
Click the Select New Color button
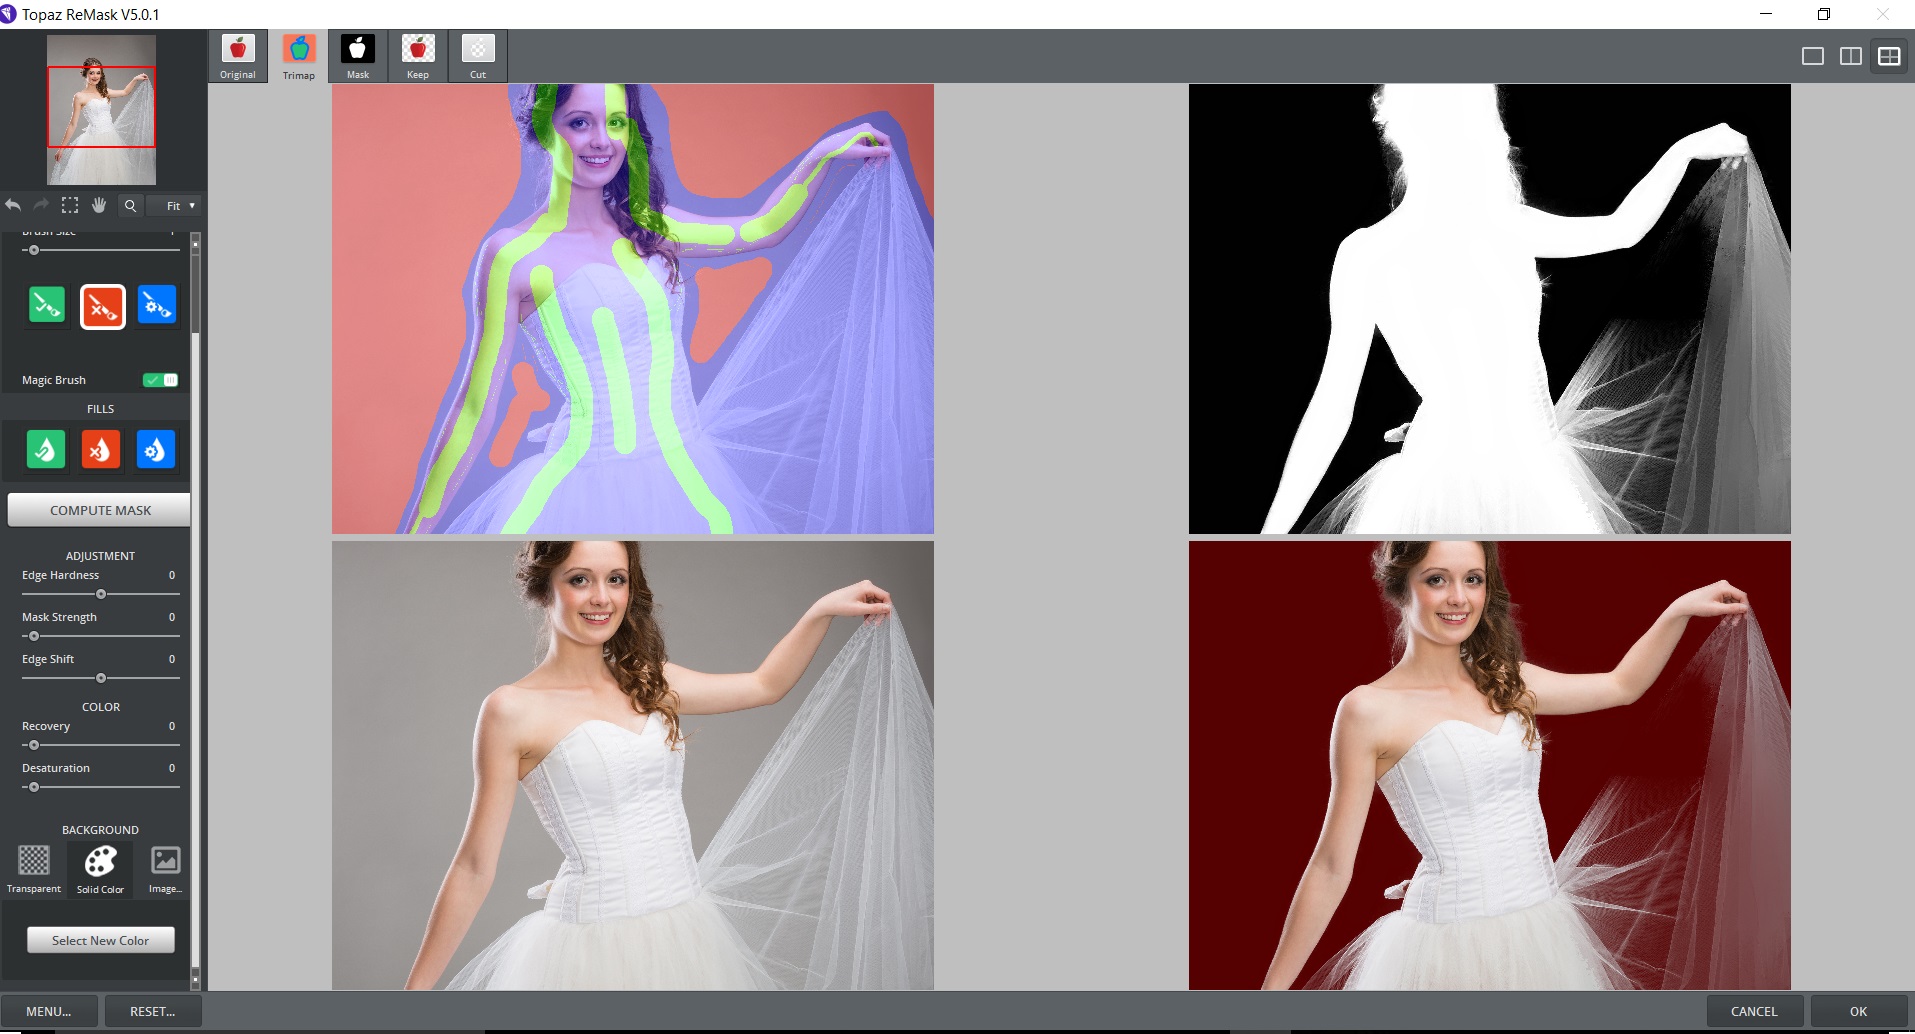tap(101, 940)
